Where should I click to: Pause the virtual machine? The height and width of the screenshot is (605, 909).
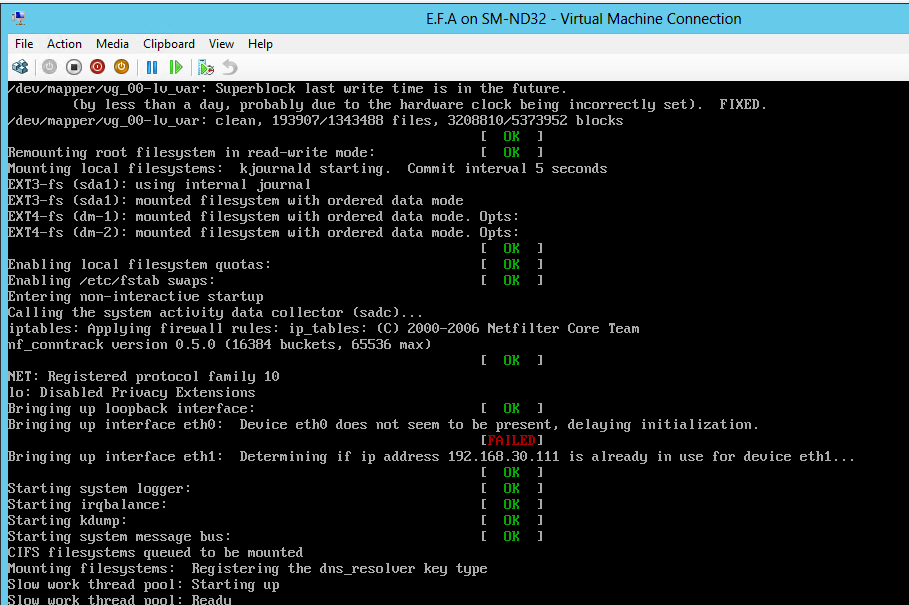152,67
